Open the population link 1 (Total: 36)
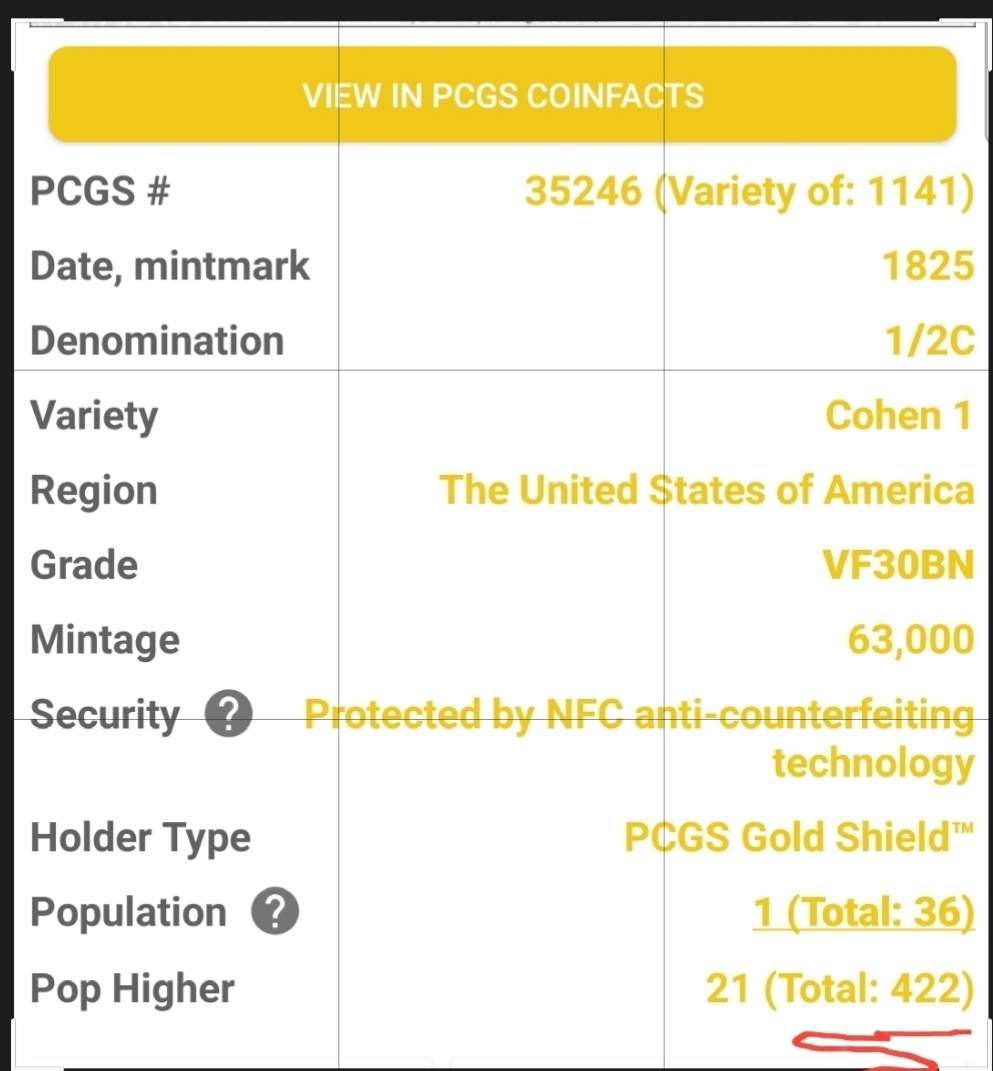This screenshot has height=1071, width=993. pos(864,911)
